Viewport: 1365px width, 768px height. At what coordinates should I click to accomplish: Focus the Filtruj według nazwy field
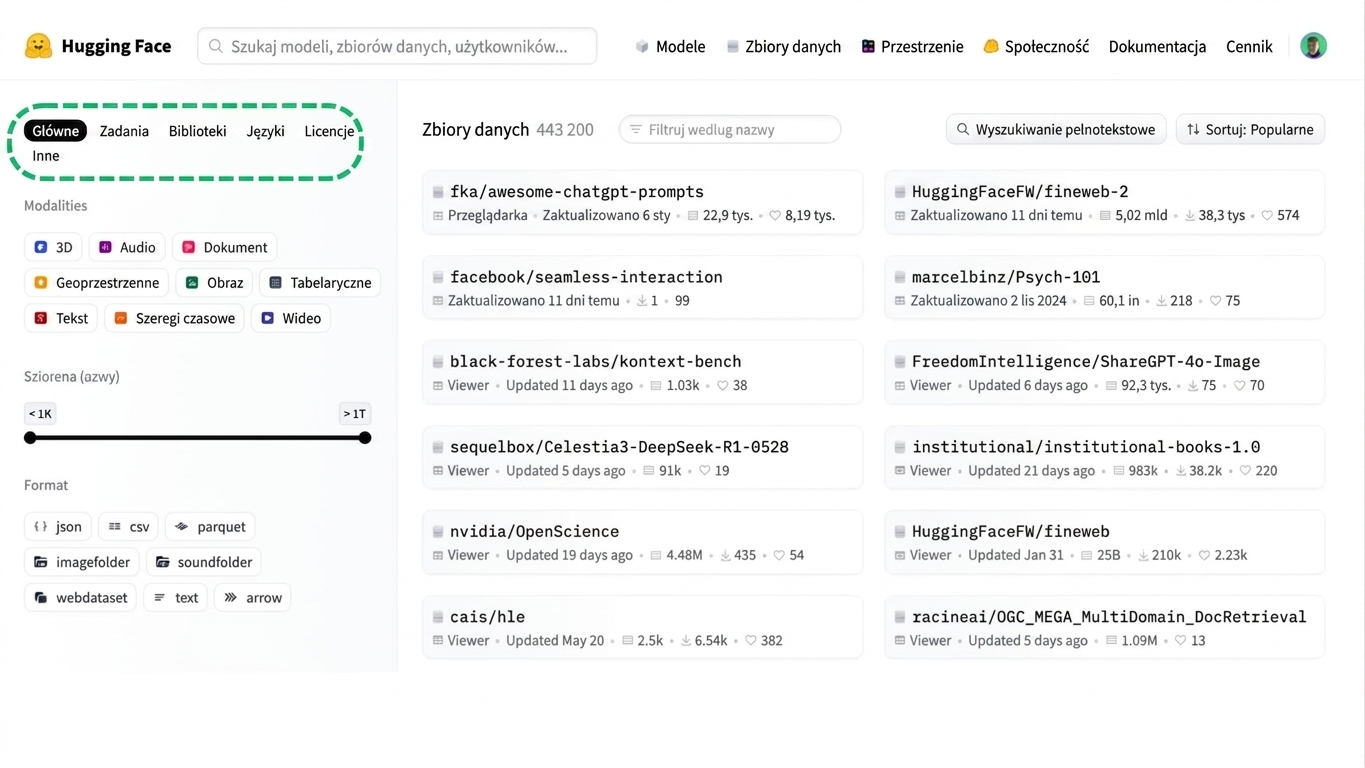730,129
